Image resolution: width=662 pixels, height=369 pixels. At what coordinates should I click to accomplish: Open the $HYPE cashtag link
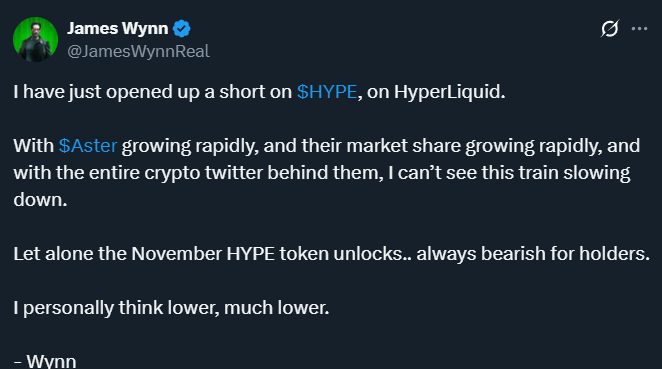327,92
